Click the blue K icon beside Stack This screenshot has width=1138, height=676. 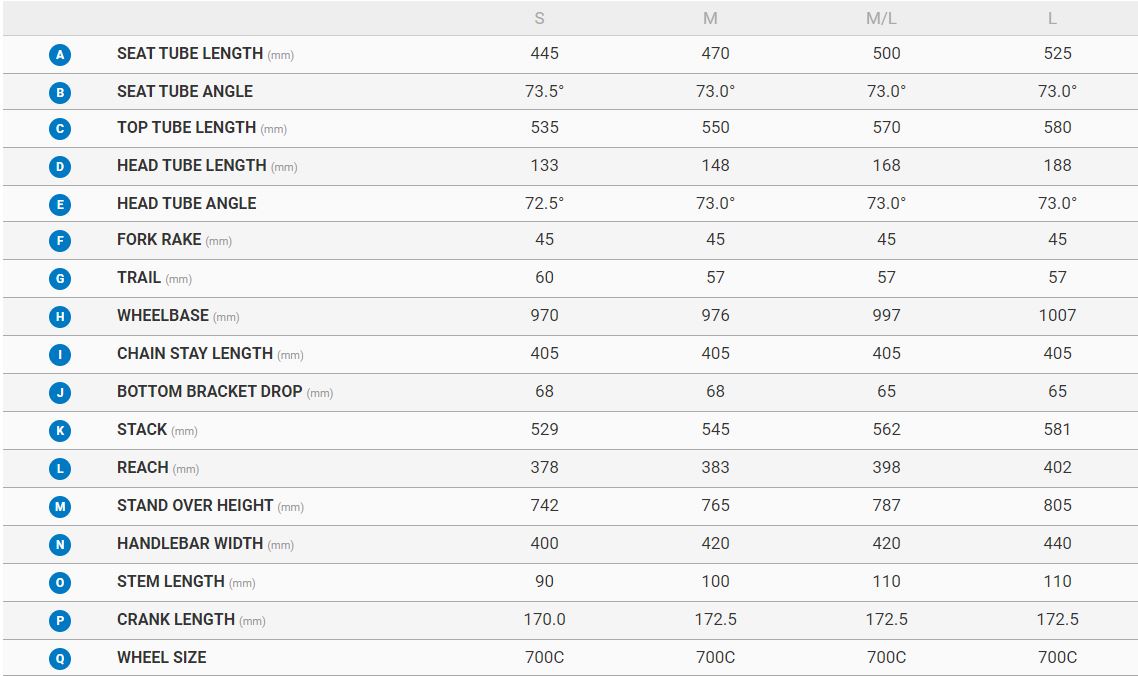click(x=60, y=431)
